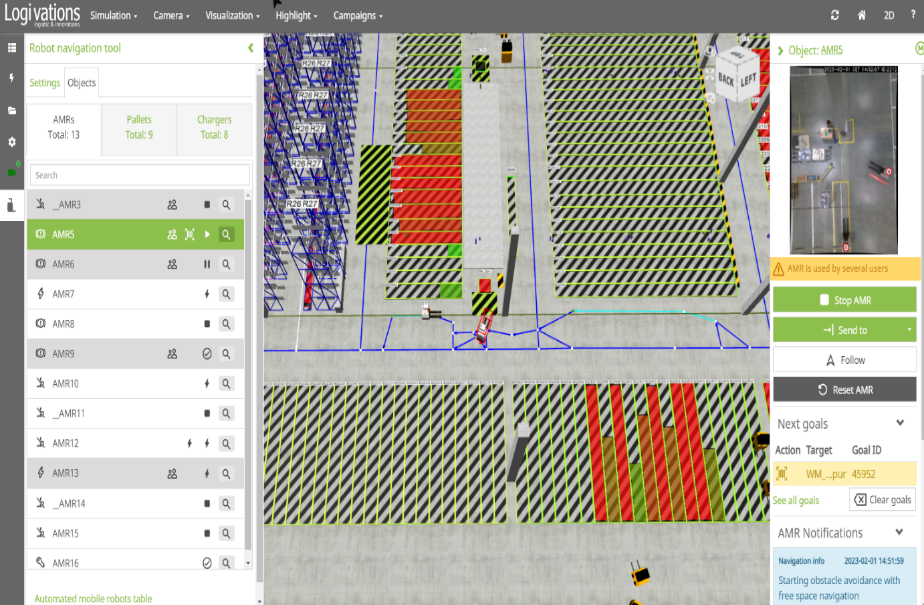Locate AMR13 with magnifier icon

[226, 474]
